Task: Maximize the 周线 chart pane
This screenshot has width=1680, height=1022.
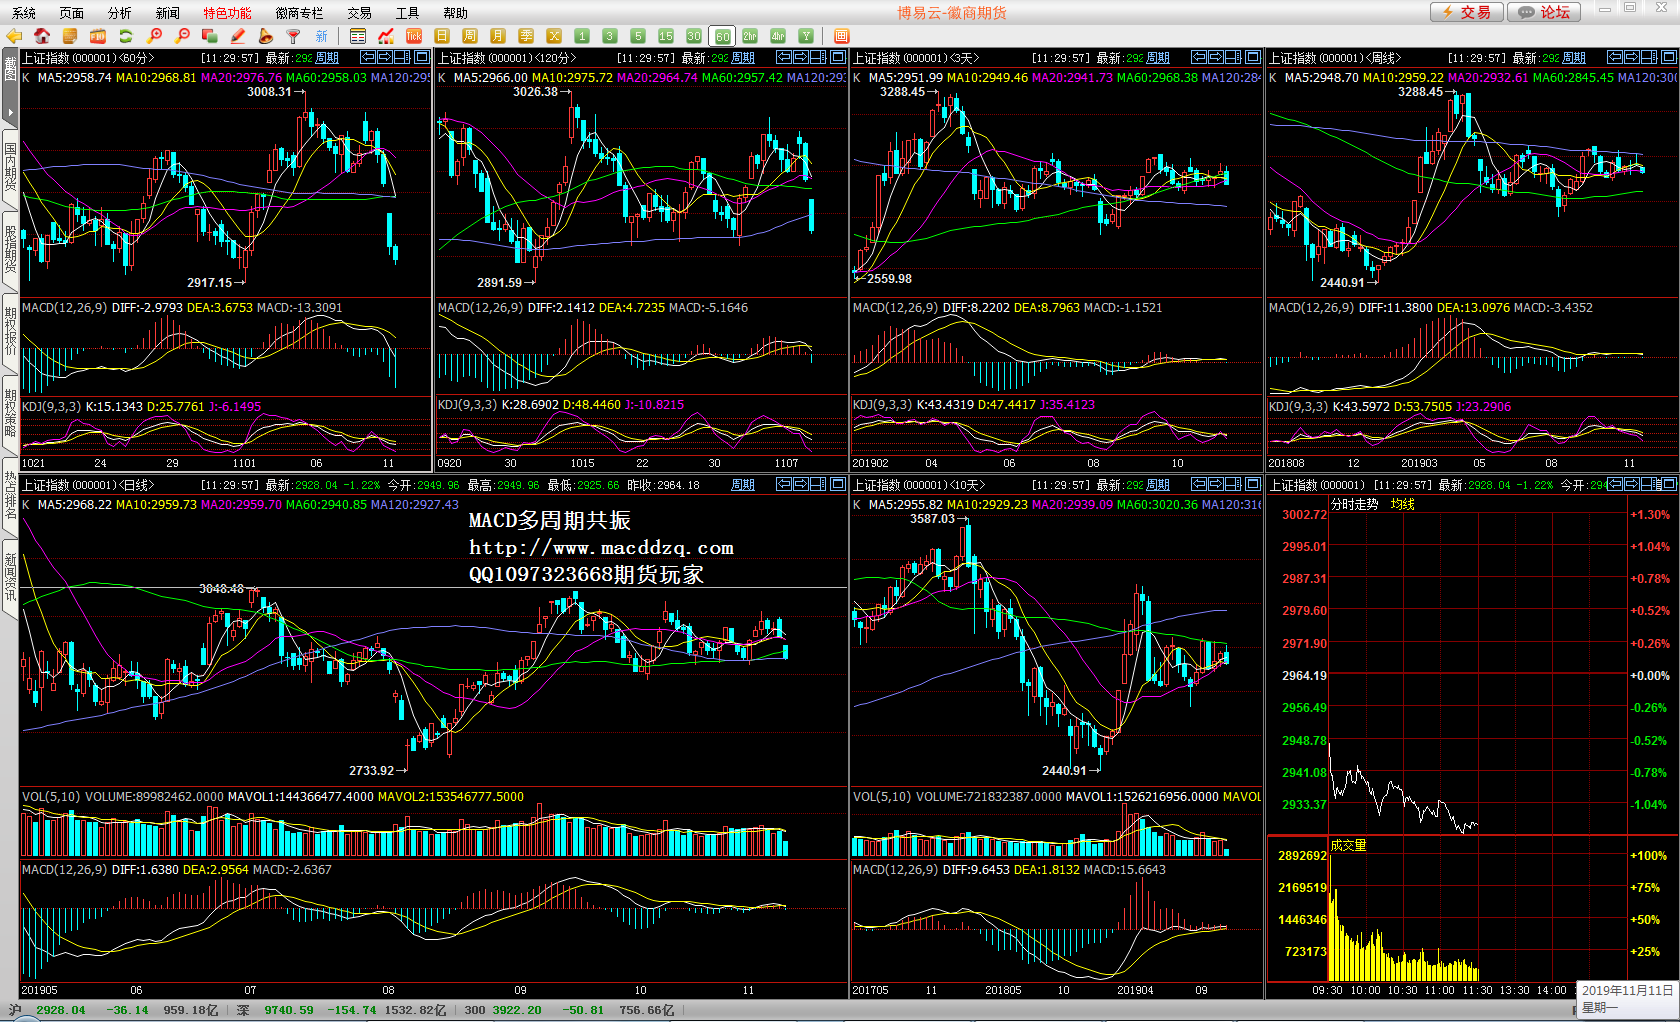Action: click(x=1668, y=57)
